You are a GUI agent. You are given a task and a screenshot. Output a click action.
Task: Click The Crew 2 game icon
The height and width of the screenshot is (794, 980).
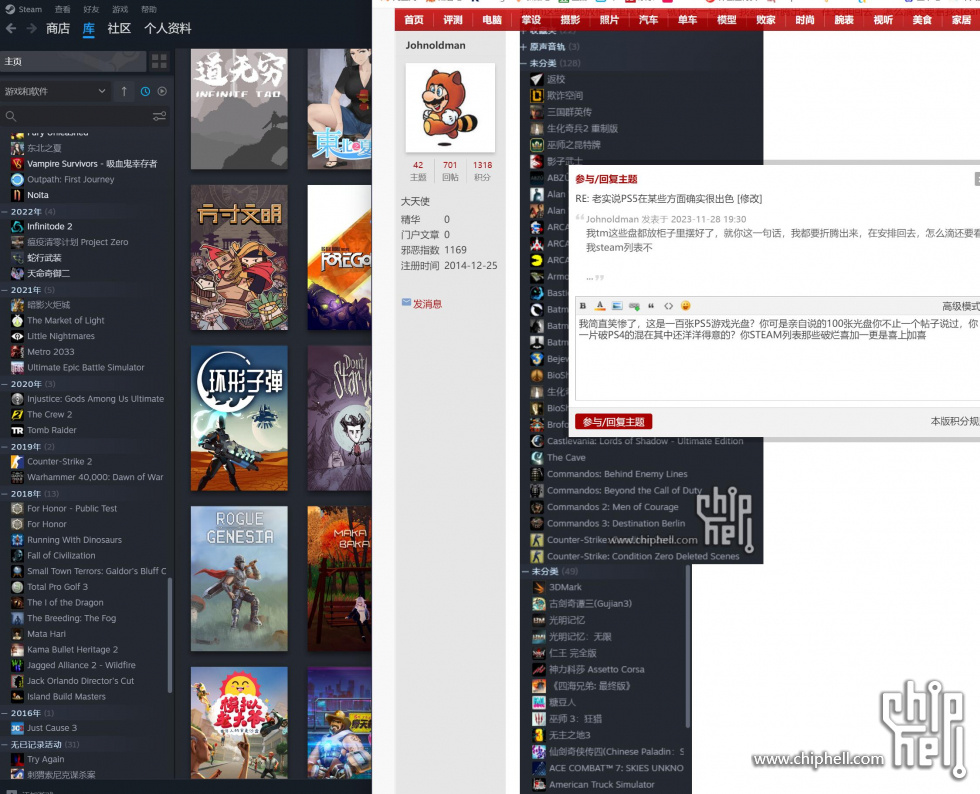coord(18,415)
